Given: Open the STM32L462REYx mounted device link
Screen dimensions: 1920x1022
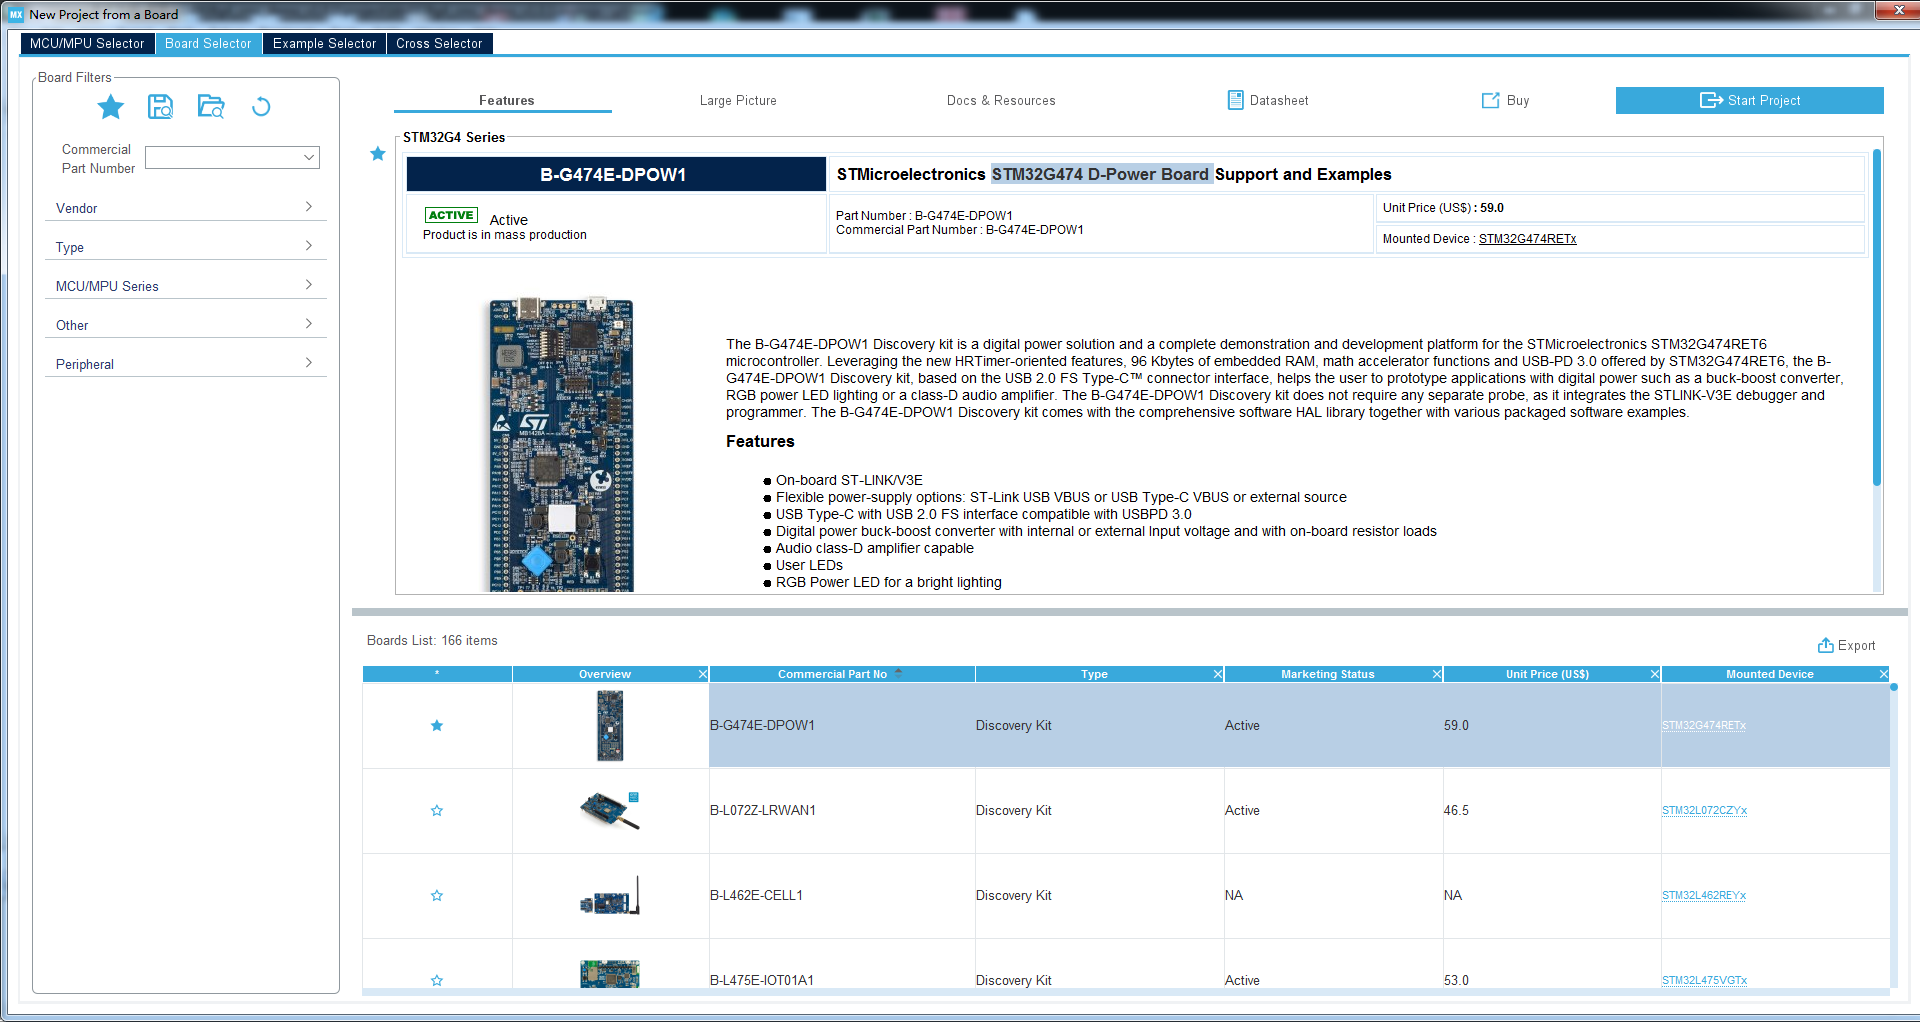Looking at the screenshot, I should coord(1703,895).
